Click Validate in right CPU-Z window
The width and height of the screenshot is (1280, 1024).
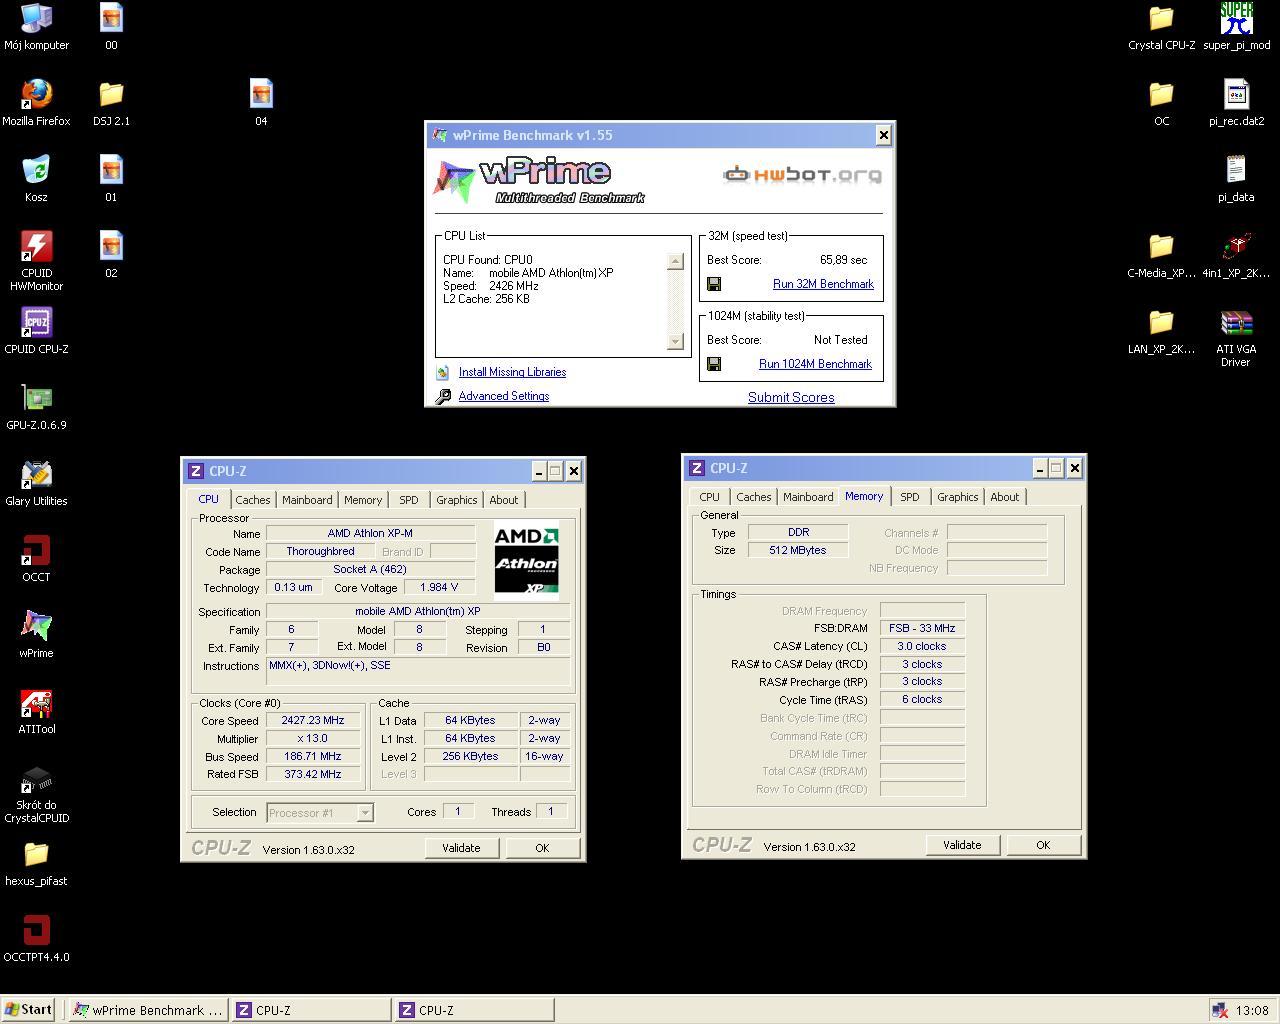pyautogui.click(x=962, y=845)
